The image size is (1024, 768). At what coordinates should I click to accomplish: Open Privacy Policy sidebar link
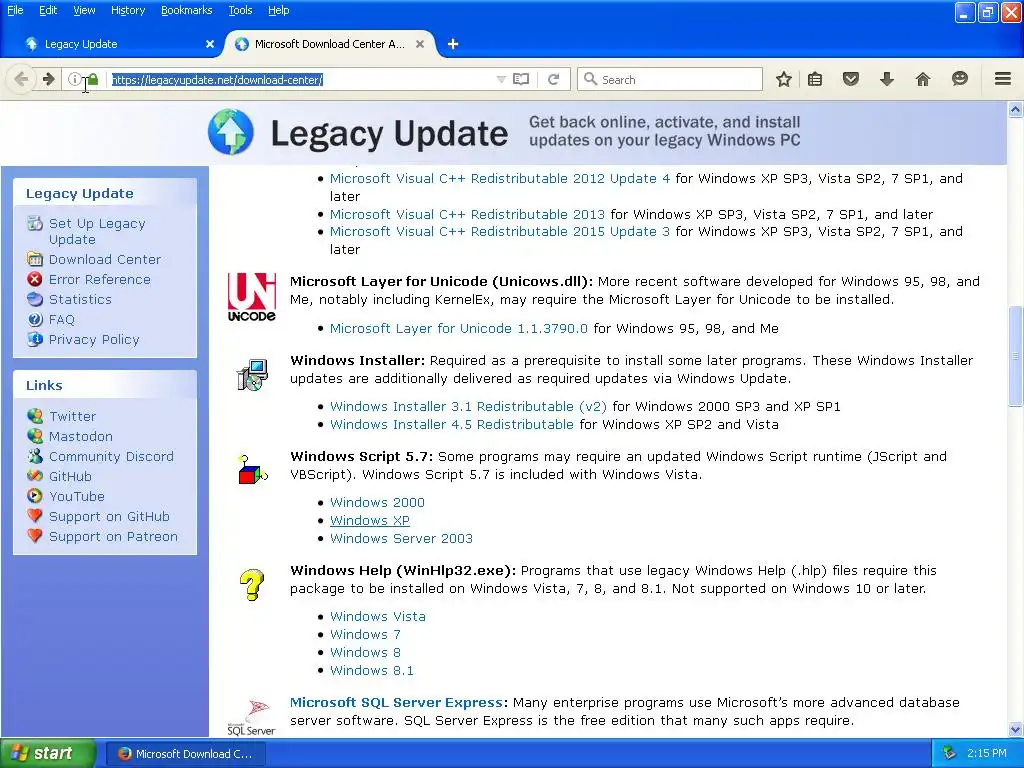tap(94, 340)
